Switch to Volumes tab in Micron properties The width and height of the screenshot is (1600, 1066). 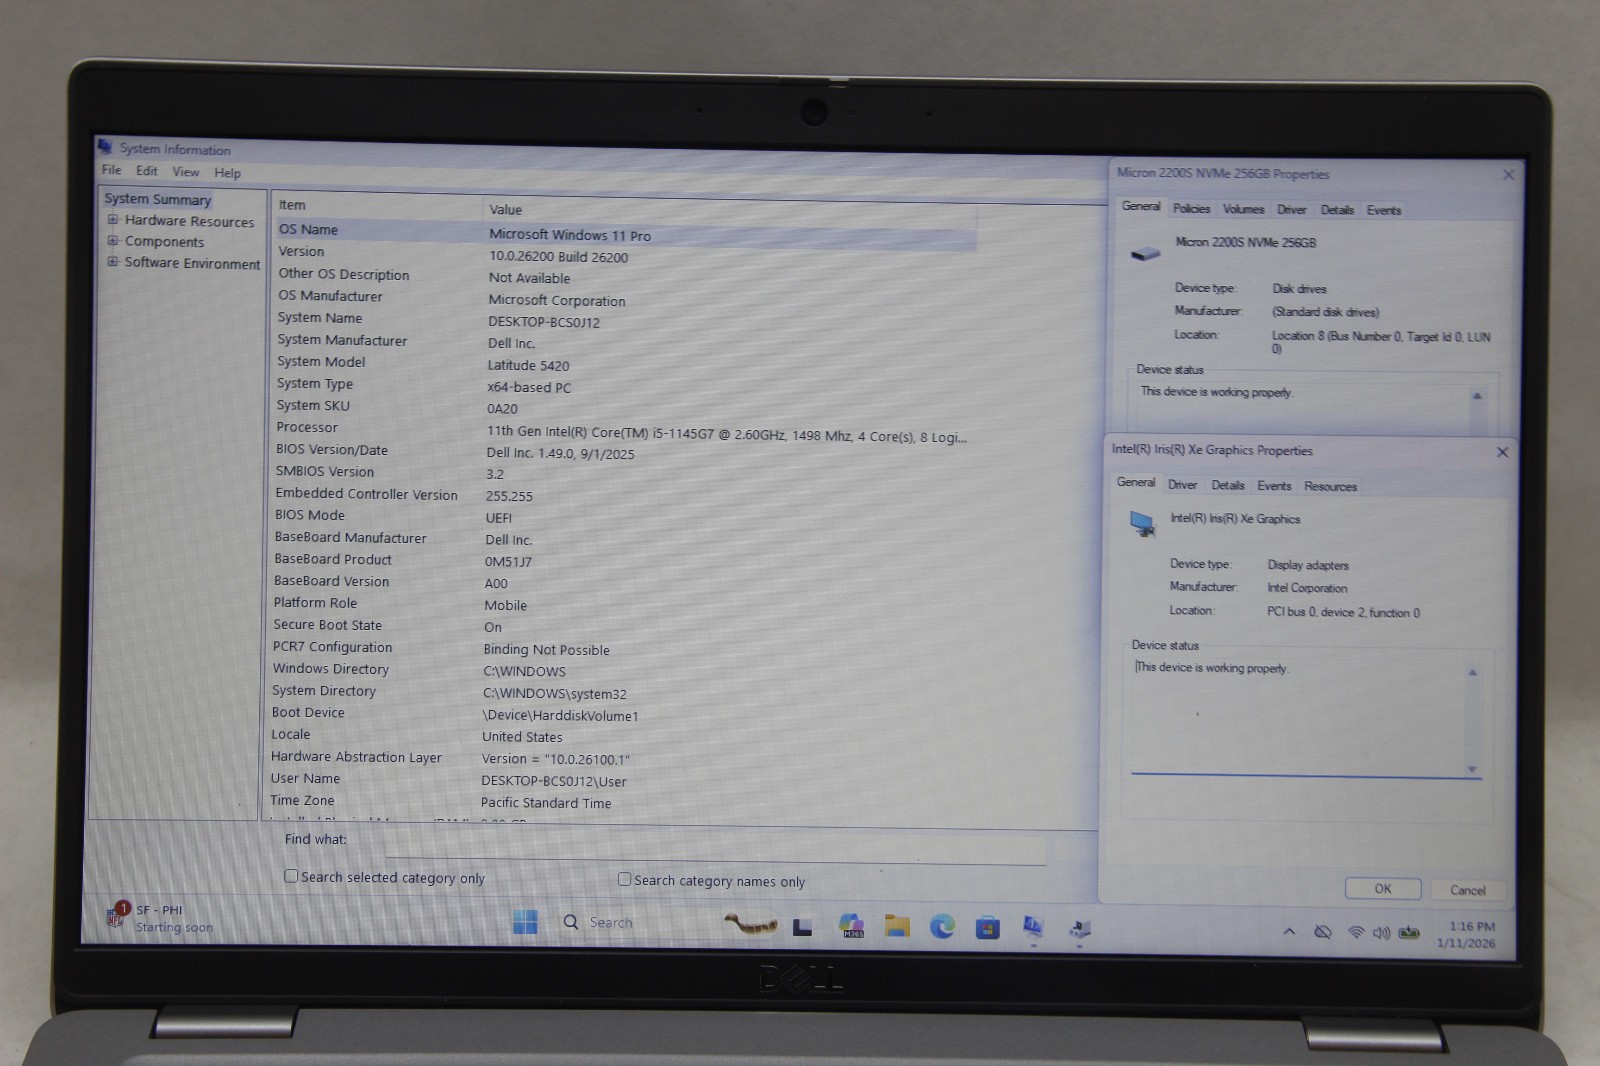1243,209
